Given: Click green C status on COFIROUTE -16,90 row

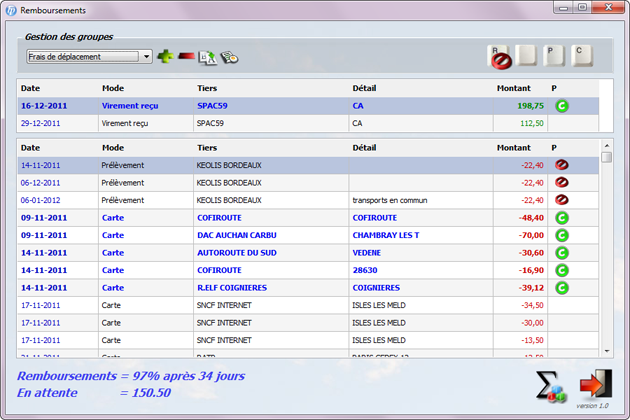Looking at the screenshot, I should coord(562,270).
